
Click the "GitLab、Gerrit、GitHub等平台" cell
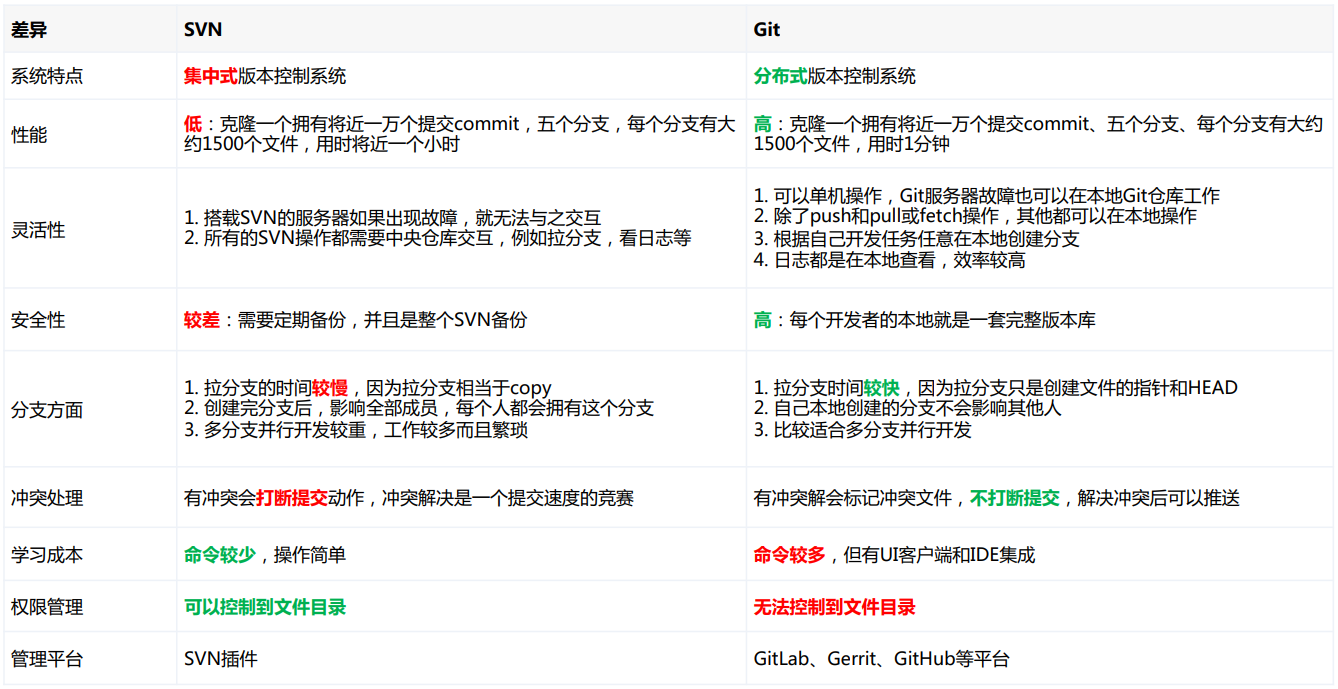click(x=881, y=659)
